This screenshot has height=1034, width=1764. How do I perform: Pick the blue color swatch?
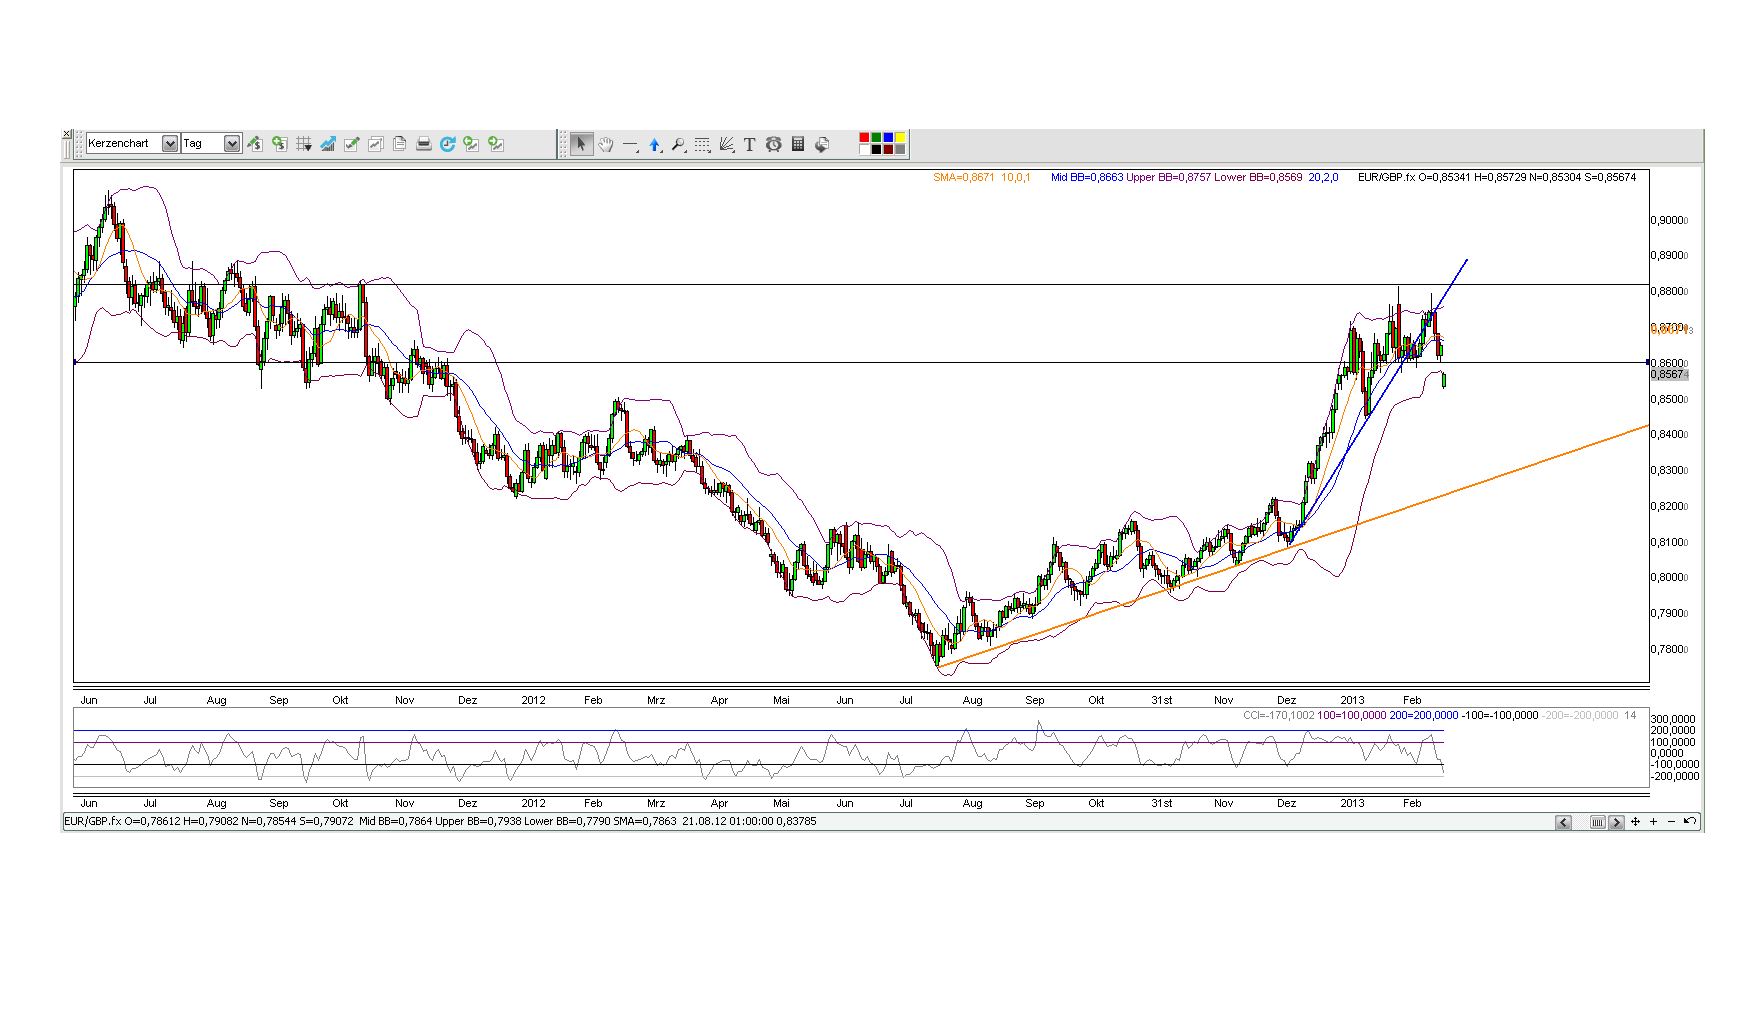888,138
